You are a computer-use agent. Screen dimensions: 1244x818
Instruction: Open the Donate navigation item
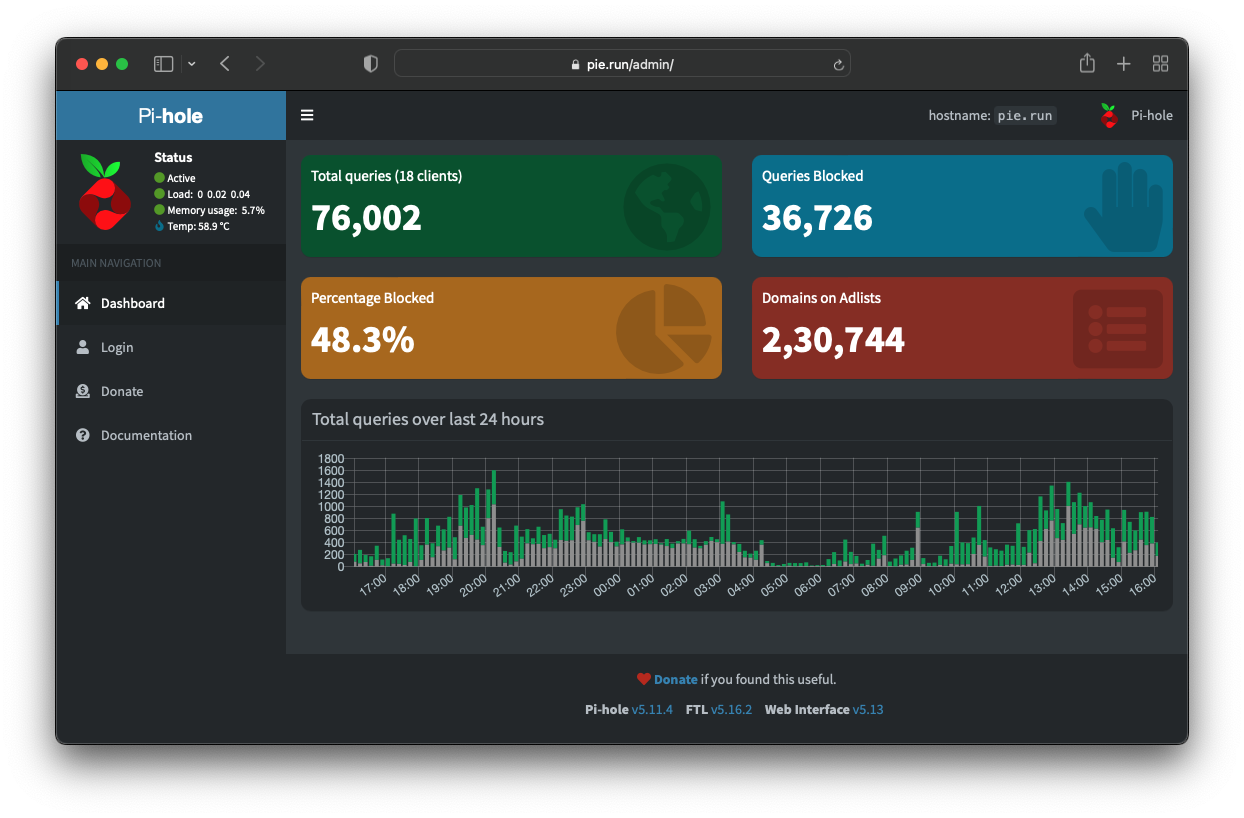click(171, 391)
